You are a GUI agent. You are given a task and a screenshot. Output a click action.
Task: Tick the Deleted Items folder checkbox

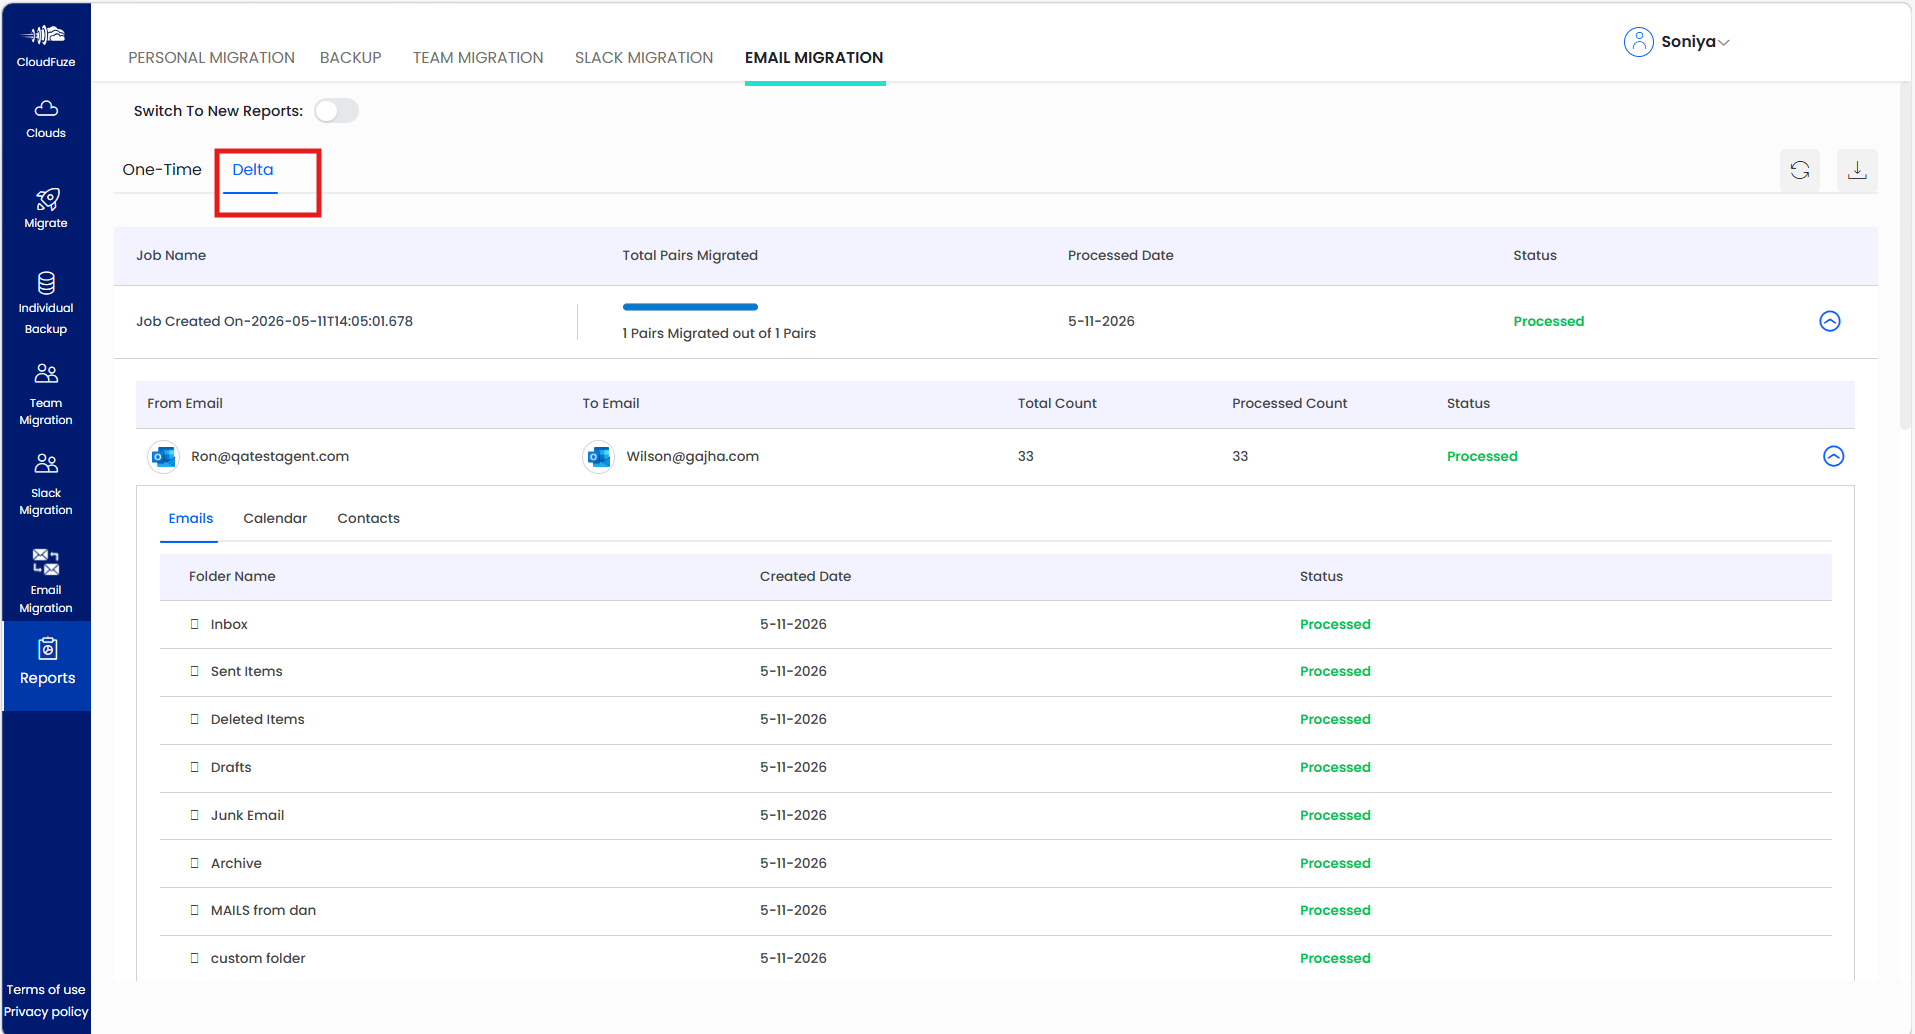195,719
